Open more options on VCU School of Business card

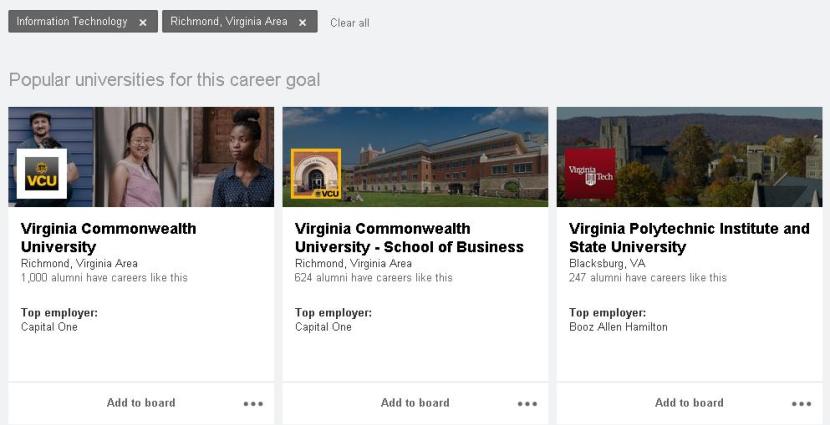tap(527, 404)
